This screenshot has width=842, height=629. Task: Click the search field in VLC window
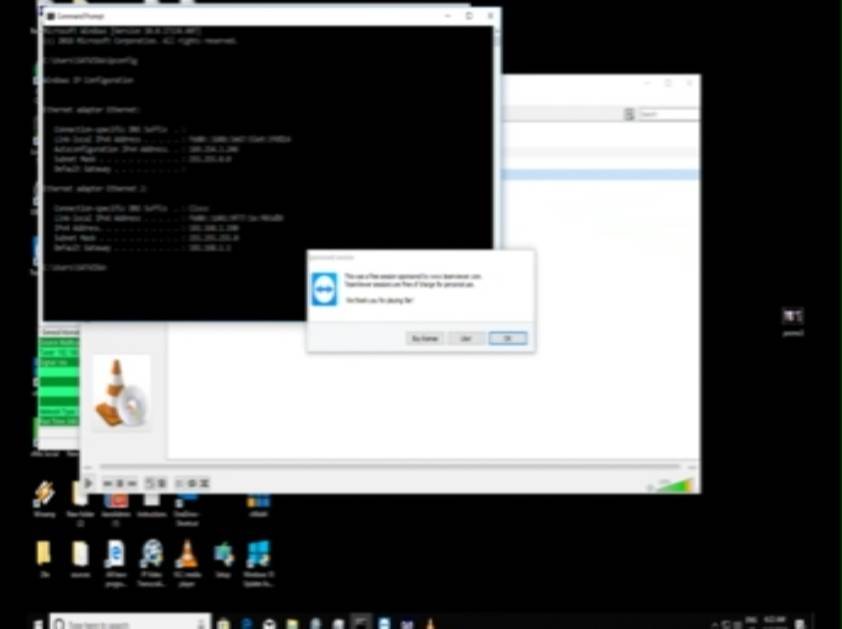(669, 114)
